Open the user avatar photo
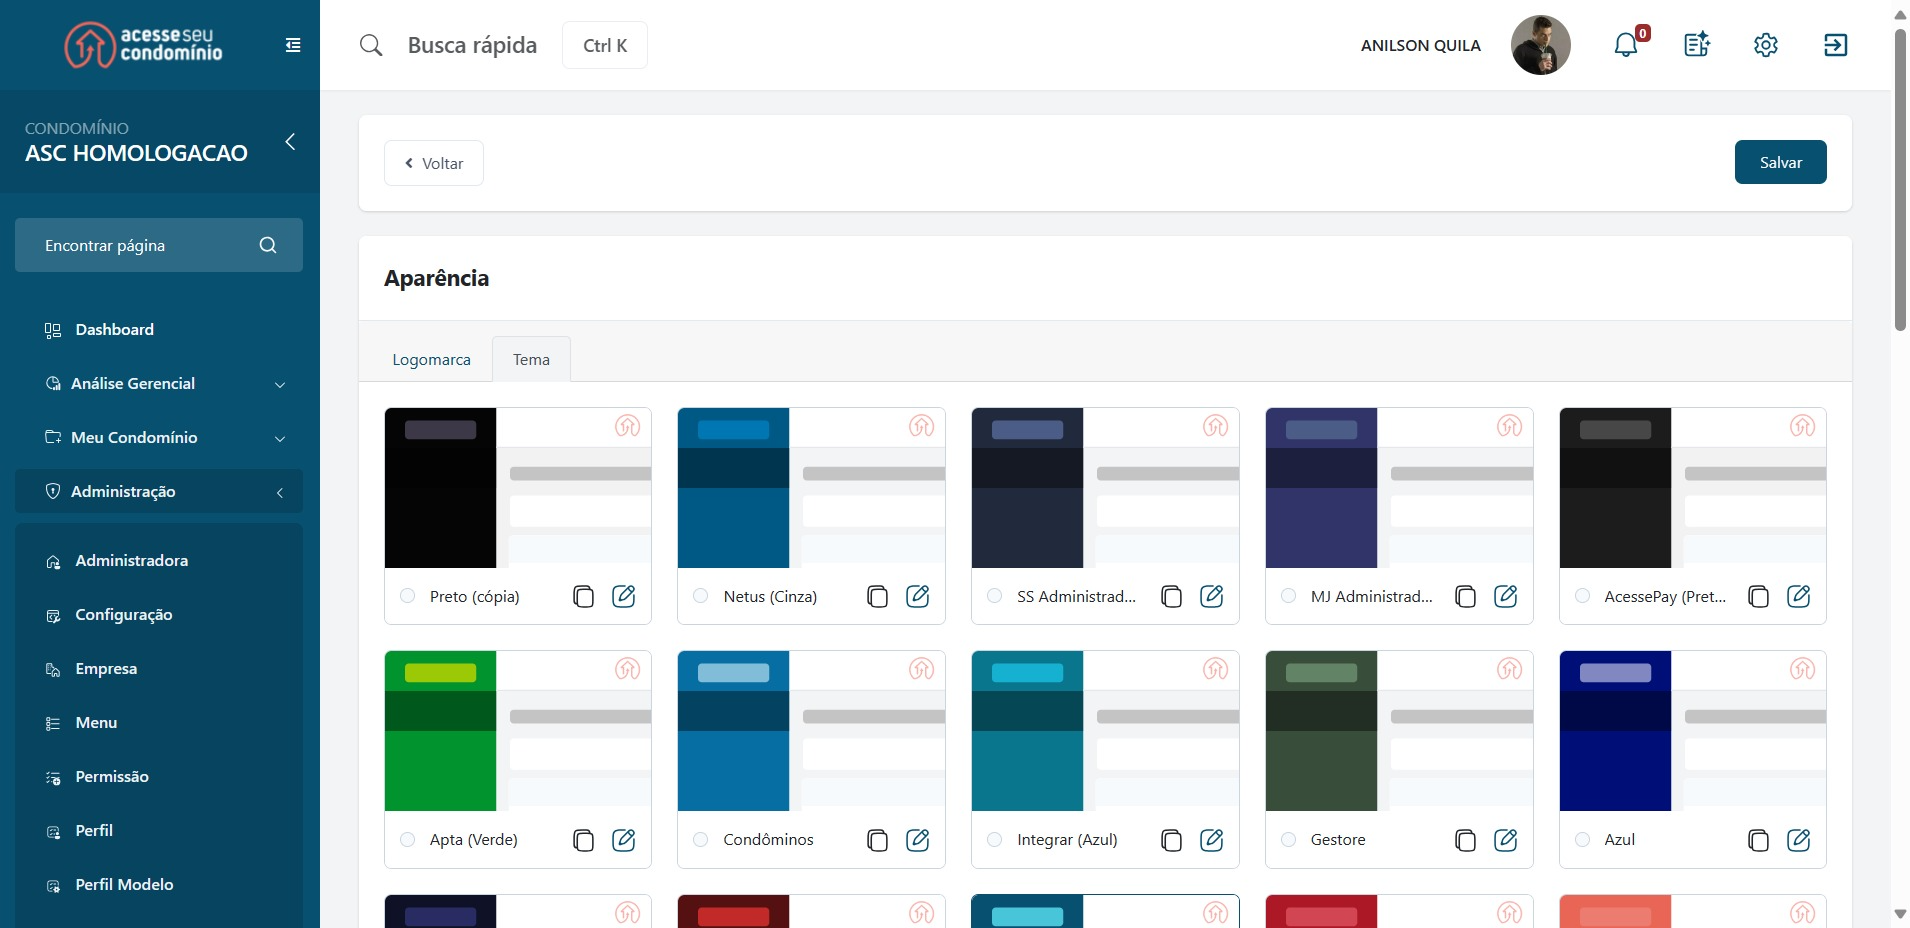This screenshot has width=1910, height=928. point(1540,45)
